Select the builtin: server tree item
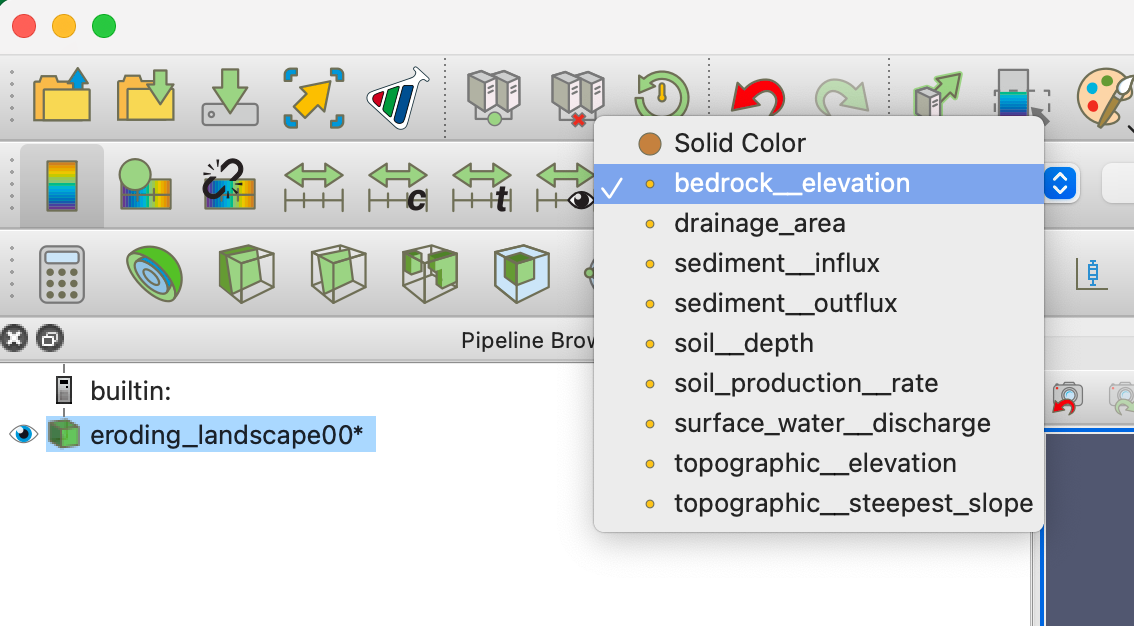The width and height of the screenshot is (1134, 626). (x=130, y=391)
